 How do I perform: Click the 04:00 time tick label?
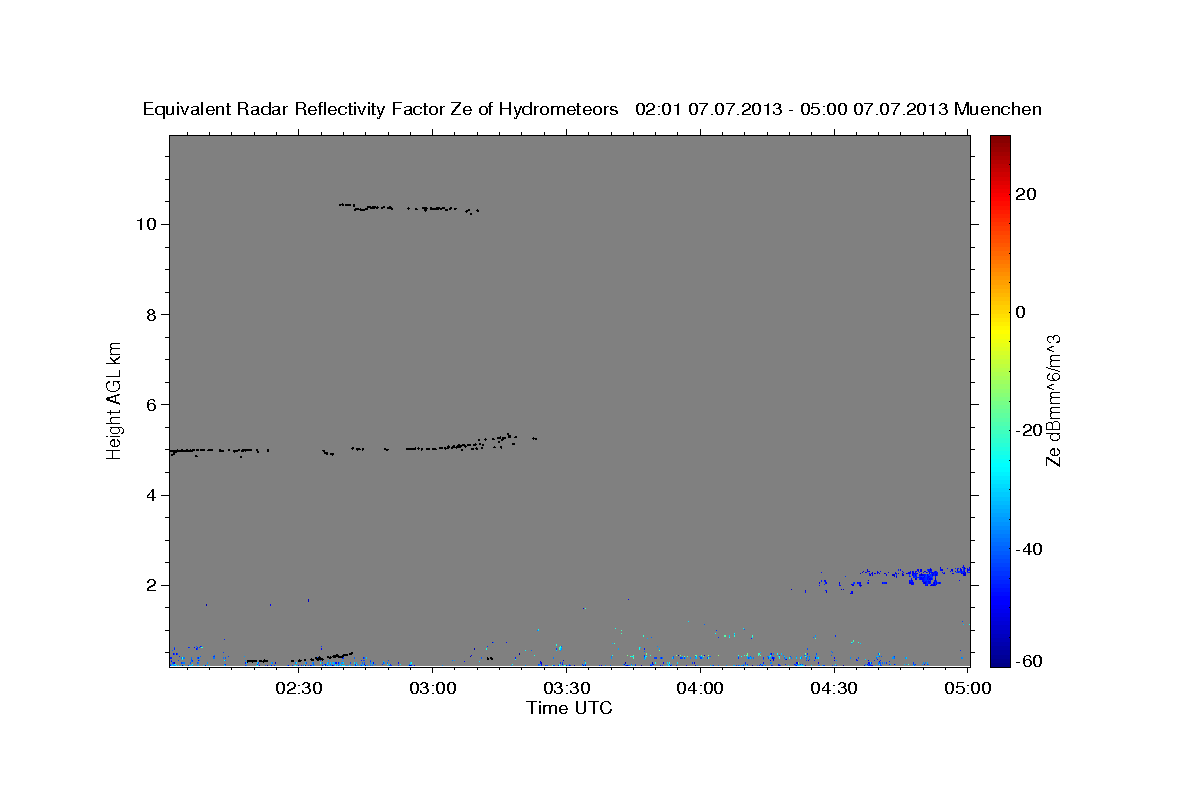click(x=700, y=688)
